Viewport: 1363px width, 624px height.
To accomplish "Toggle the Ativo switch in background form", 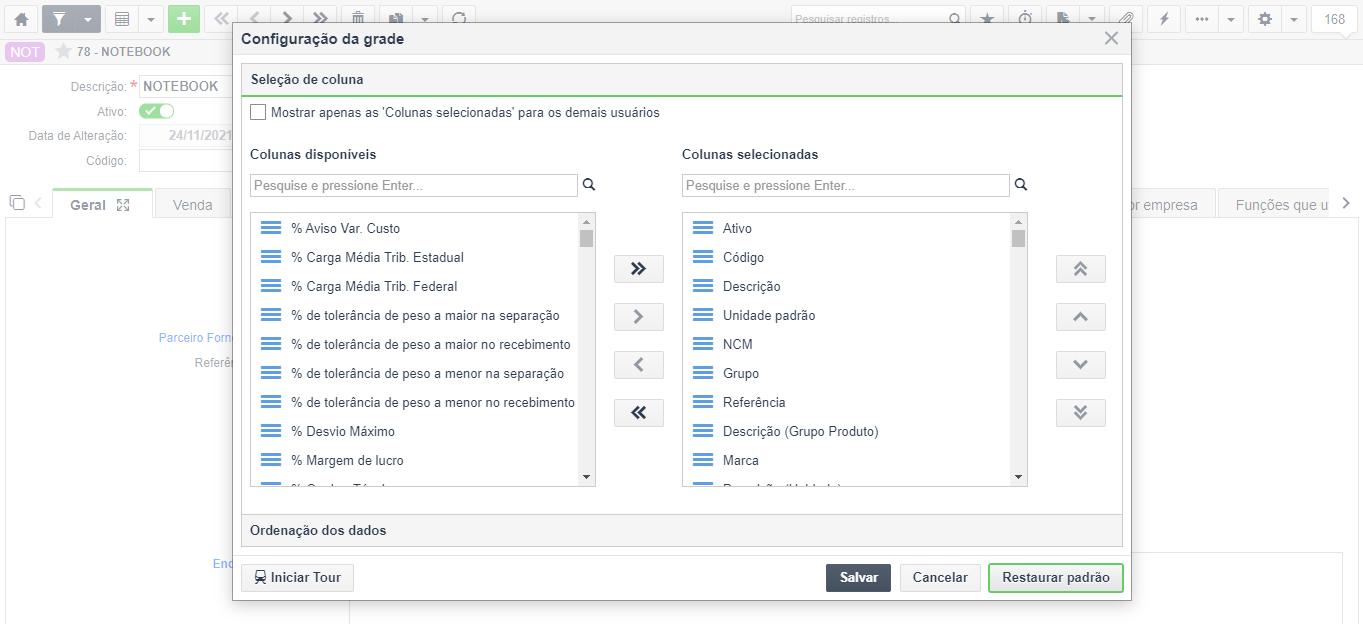I will [x=157, y=111].
